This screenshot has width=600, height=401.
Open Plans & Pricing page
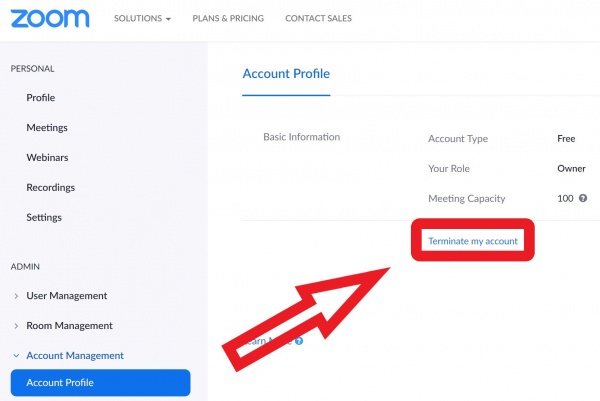tap(228, 18)
